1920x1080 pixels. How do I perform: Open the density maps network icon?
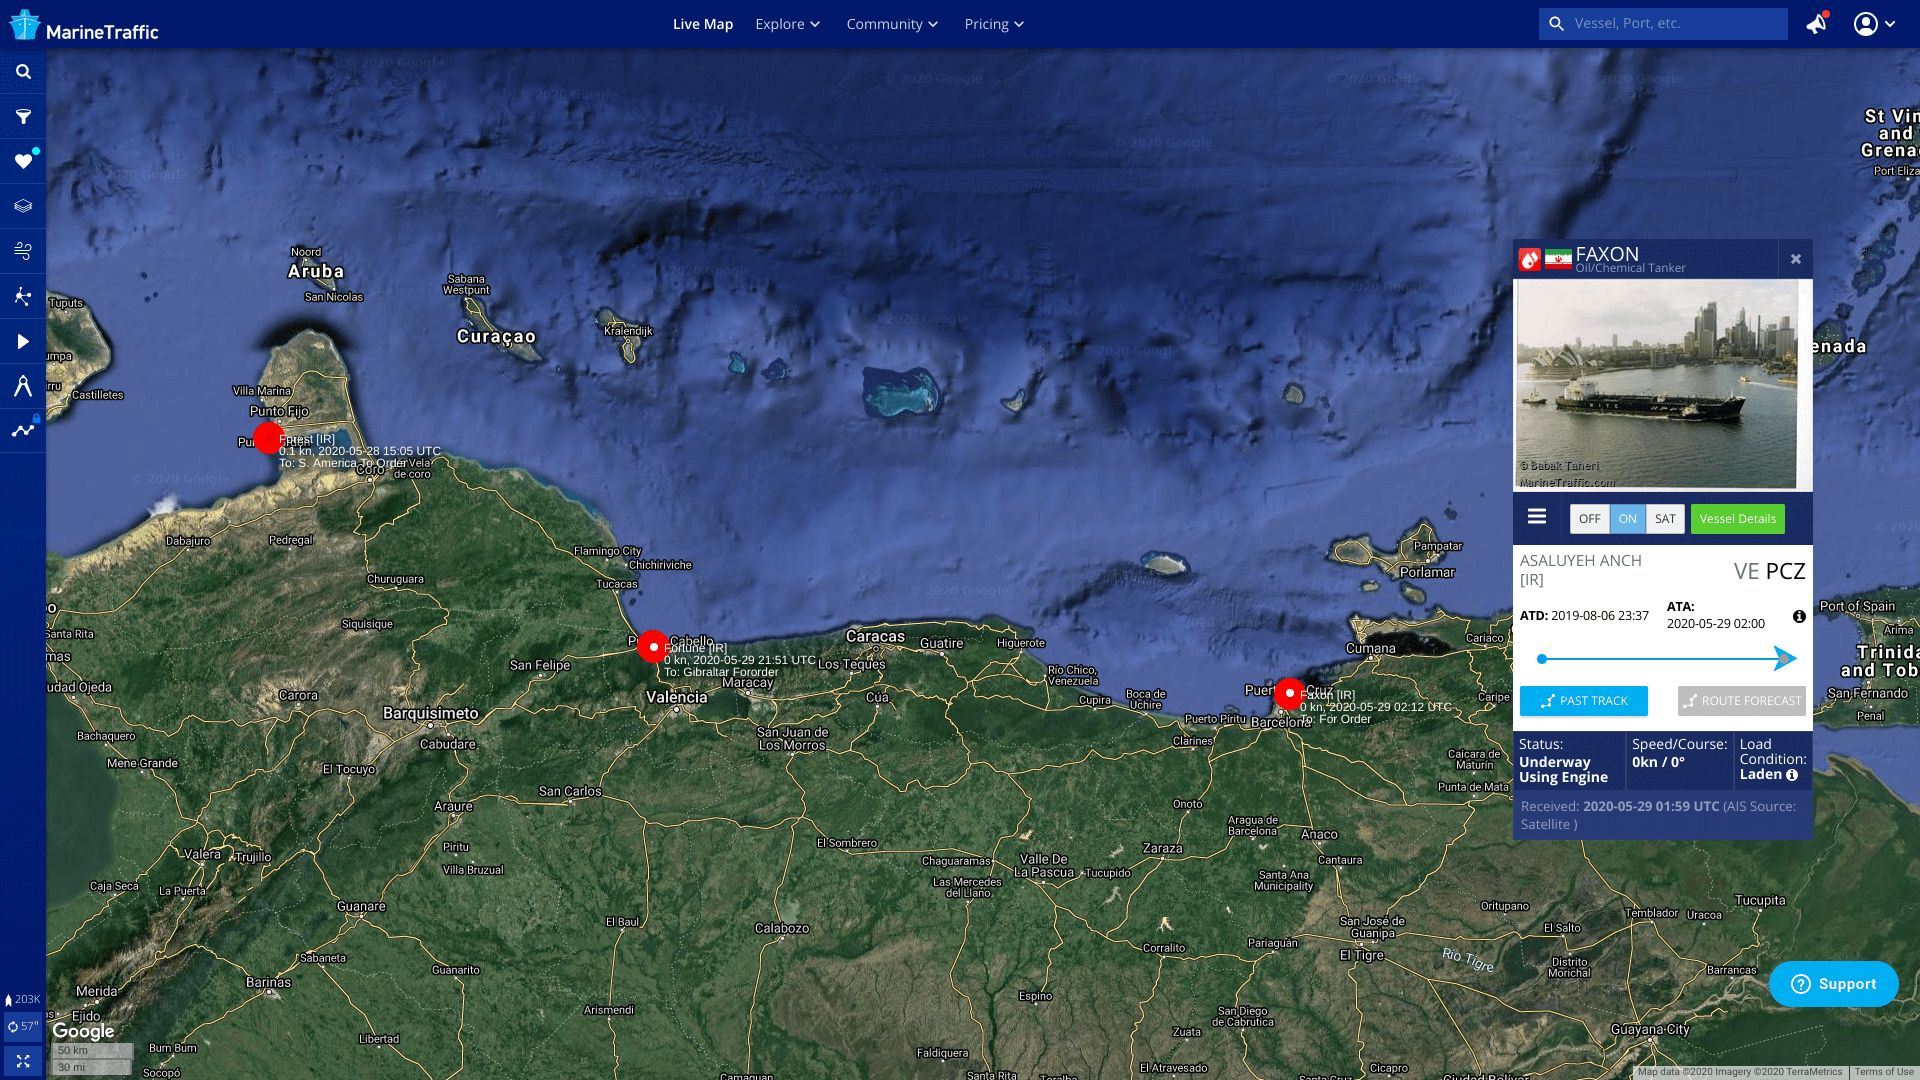point(23,296)
